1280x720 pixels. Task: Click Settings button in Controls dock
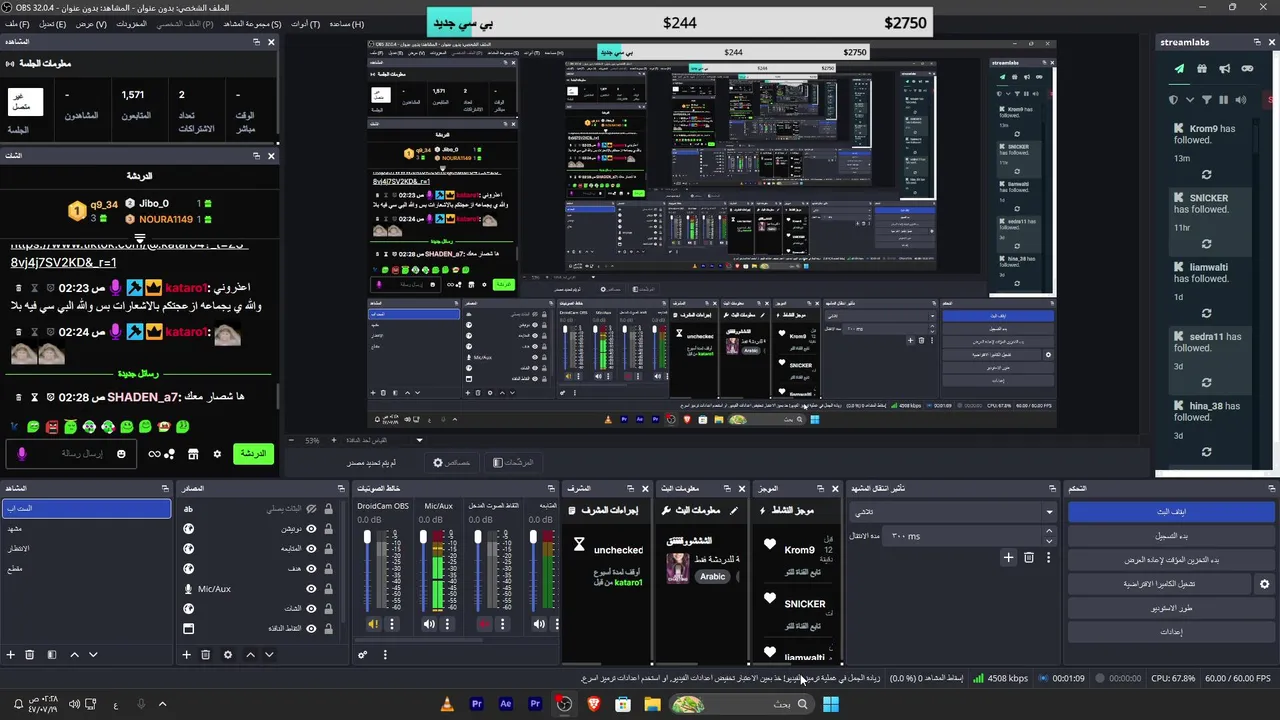click(1171, 632)
